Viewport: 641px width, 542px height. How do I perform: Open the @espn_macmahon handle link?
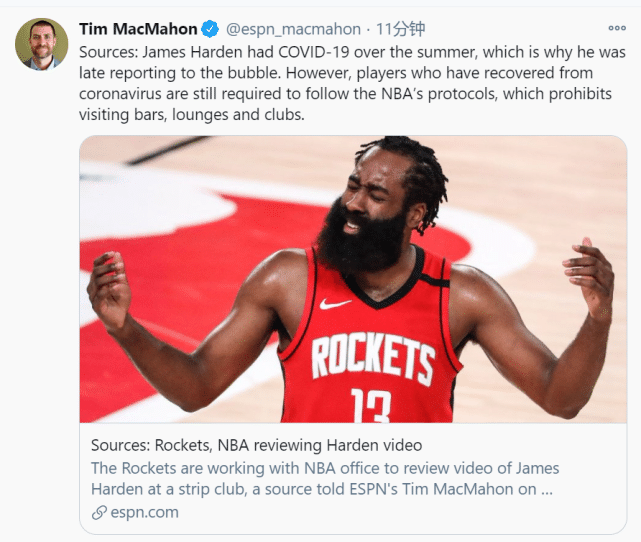pyautogui.click(x=293, y=29)
